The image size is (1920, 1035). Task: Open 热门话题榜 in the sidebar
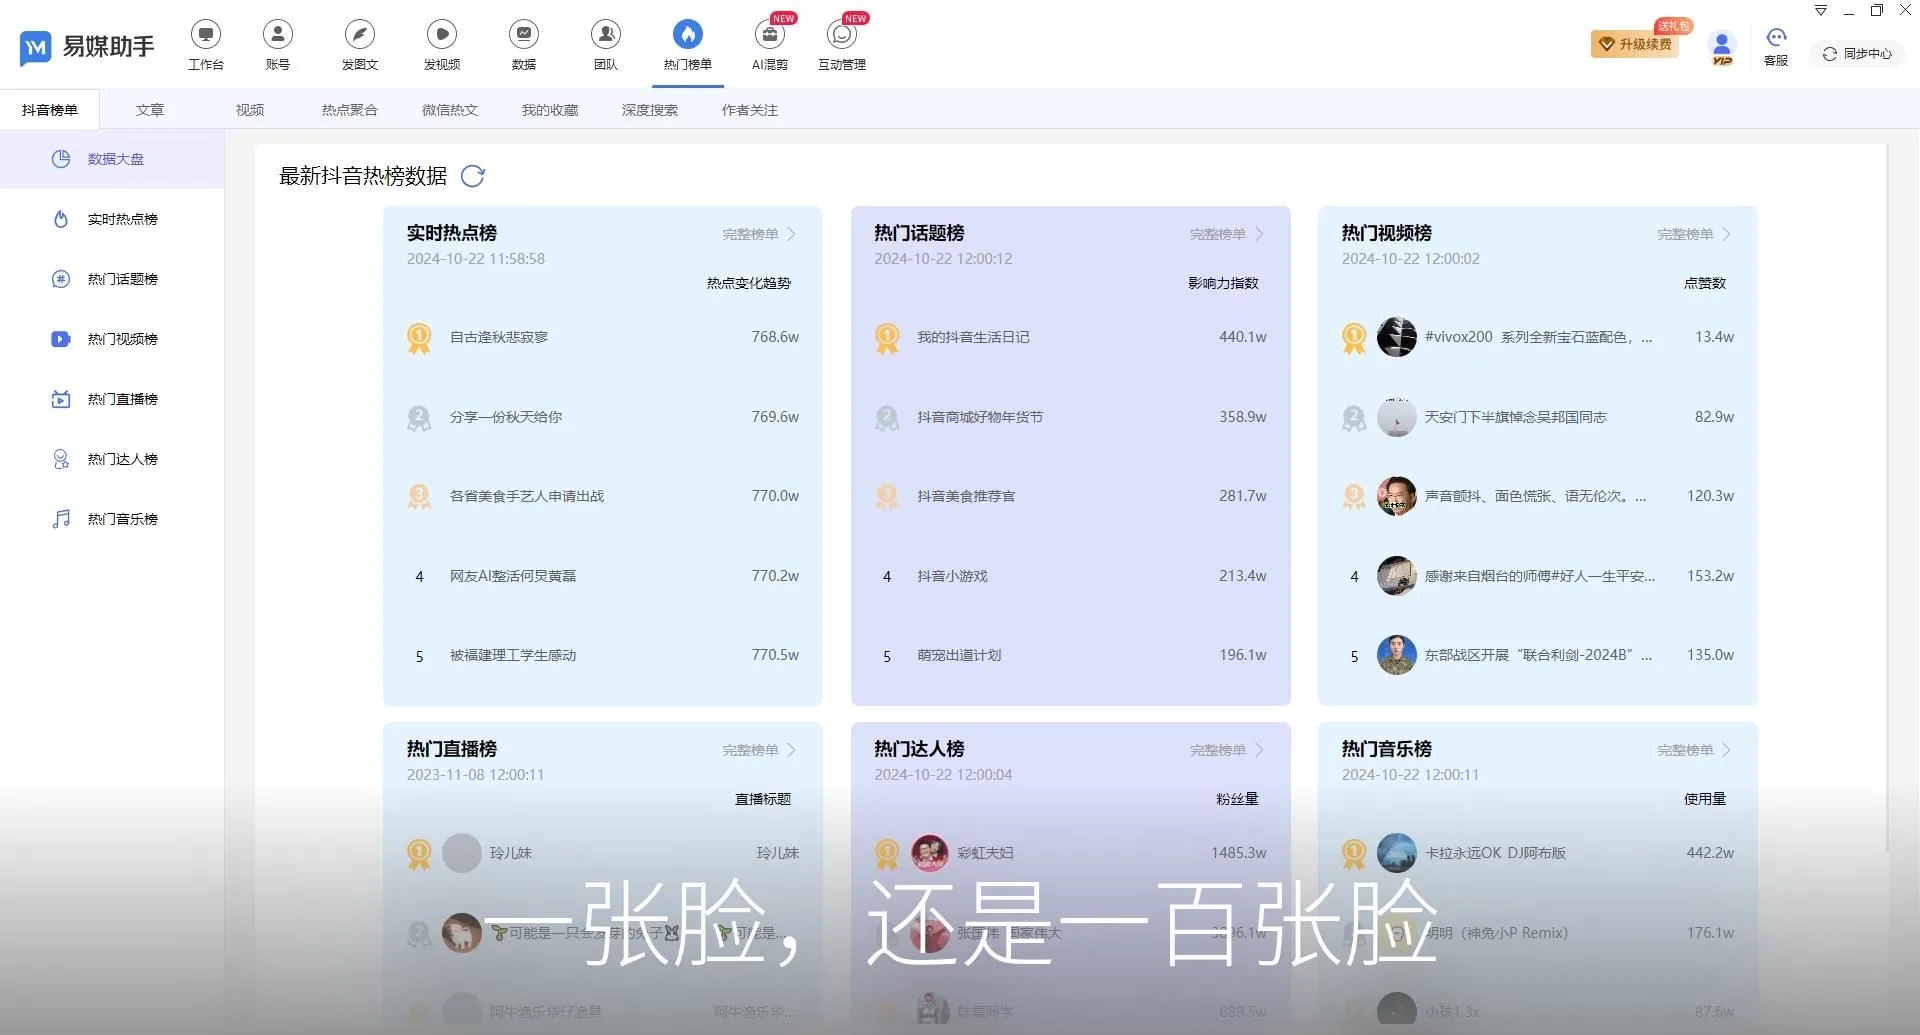pyautogui.click(x=112, y=279)
